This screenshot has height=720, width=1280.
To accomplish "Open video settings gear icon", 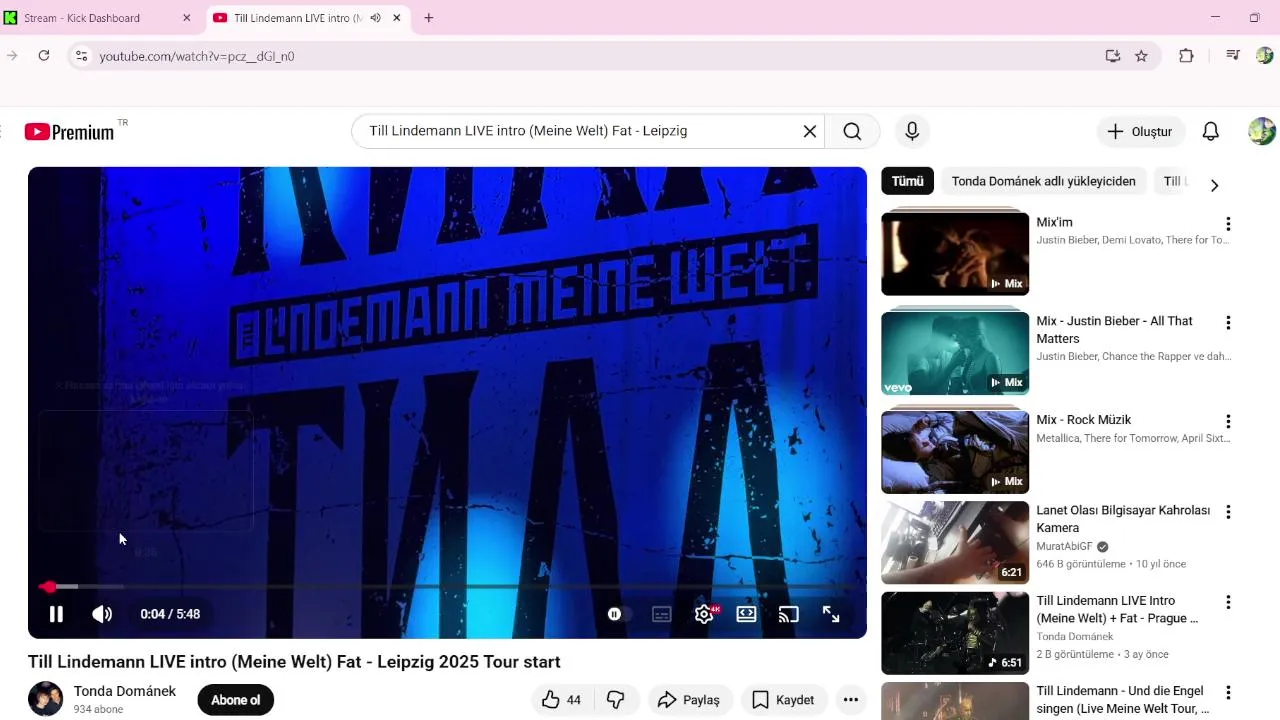I will point(704,614).
